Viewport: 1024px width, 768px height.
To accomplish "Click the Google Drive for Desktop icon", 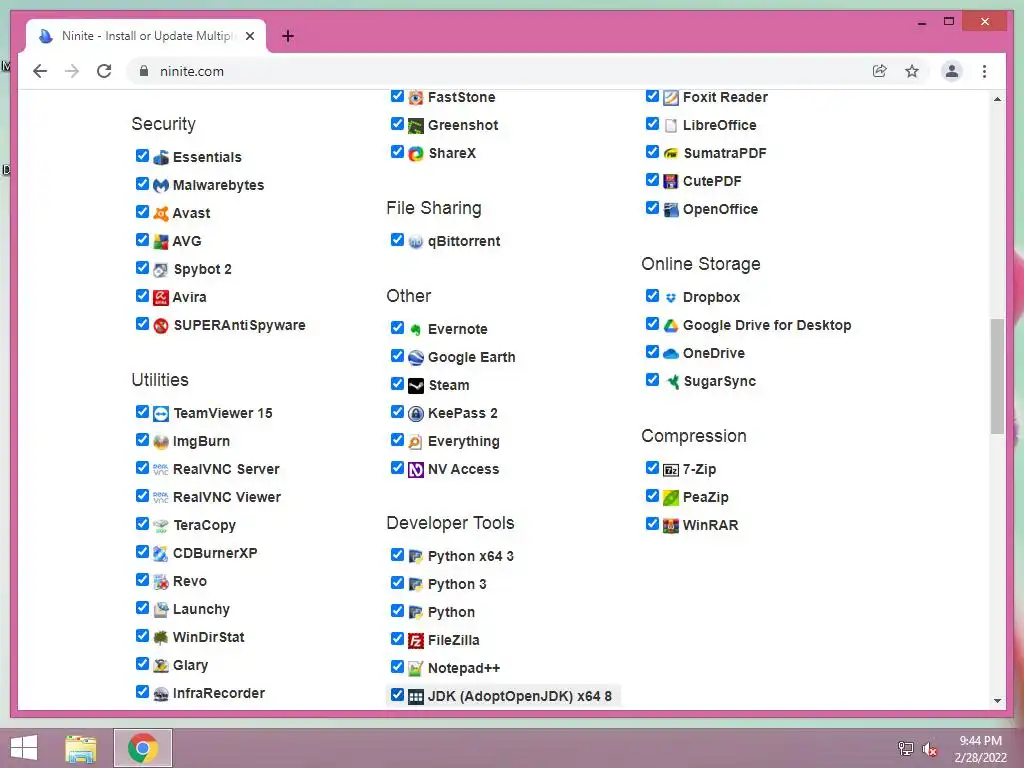I will [671, 326].
